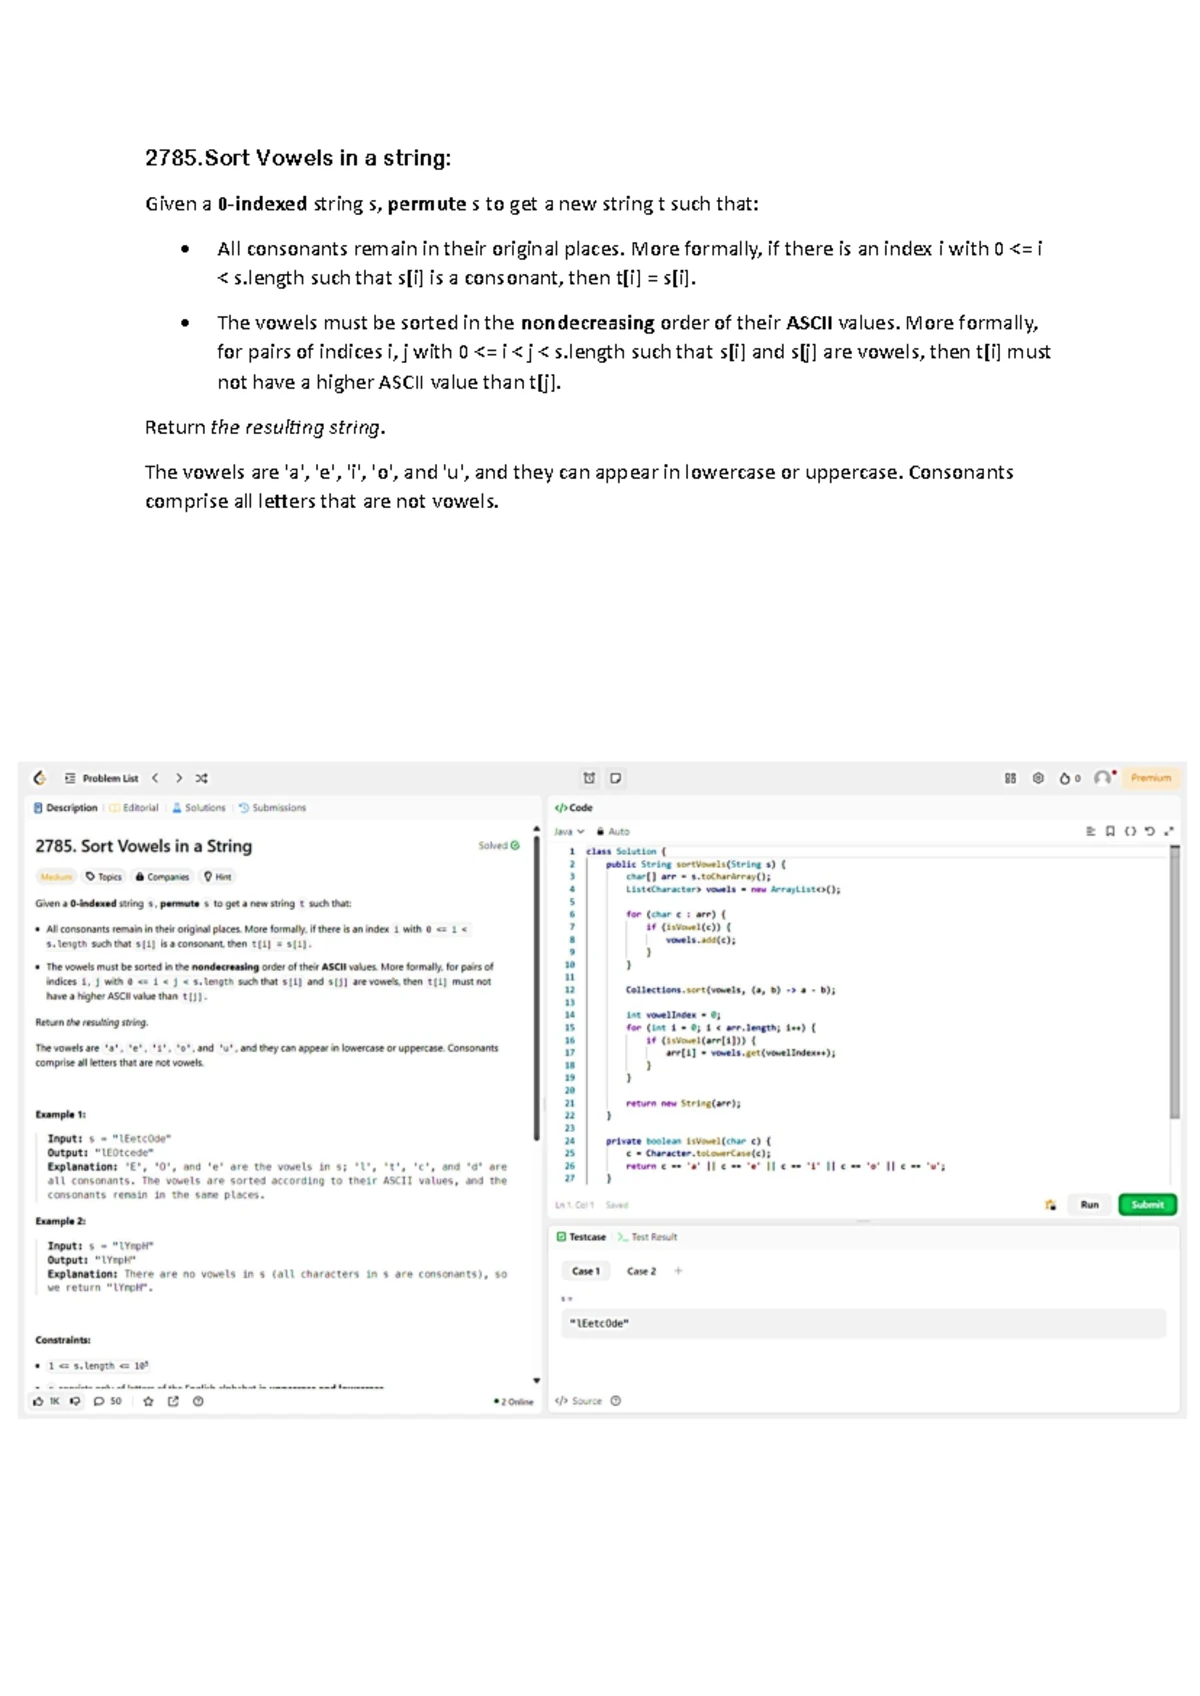Image resolution: width=1200 pixels, height=1696 pixels.
Task: Select test Case 1
Action: [x=586, y=1272]
